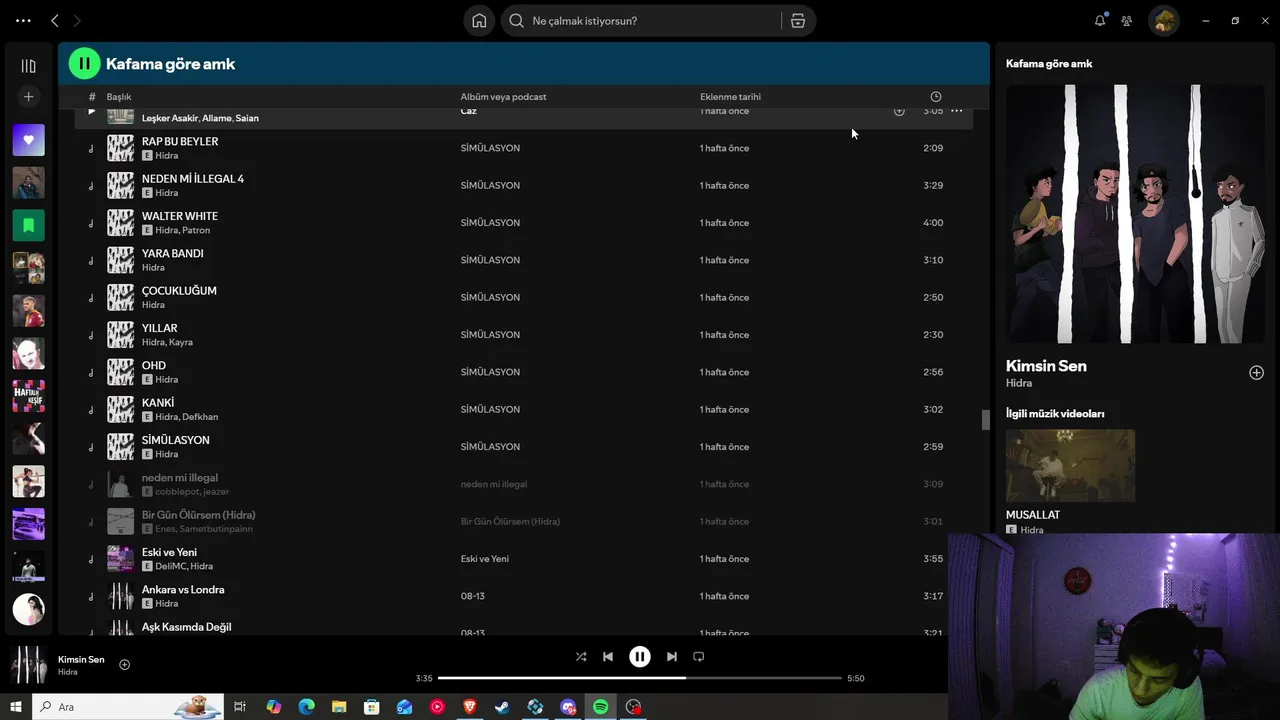This screenshot has height=720, width=1280.
Task: Skip to the previous track
Action: point(608,657)
